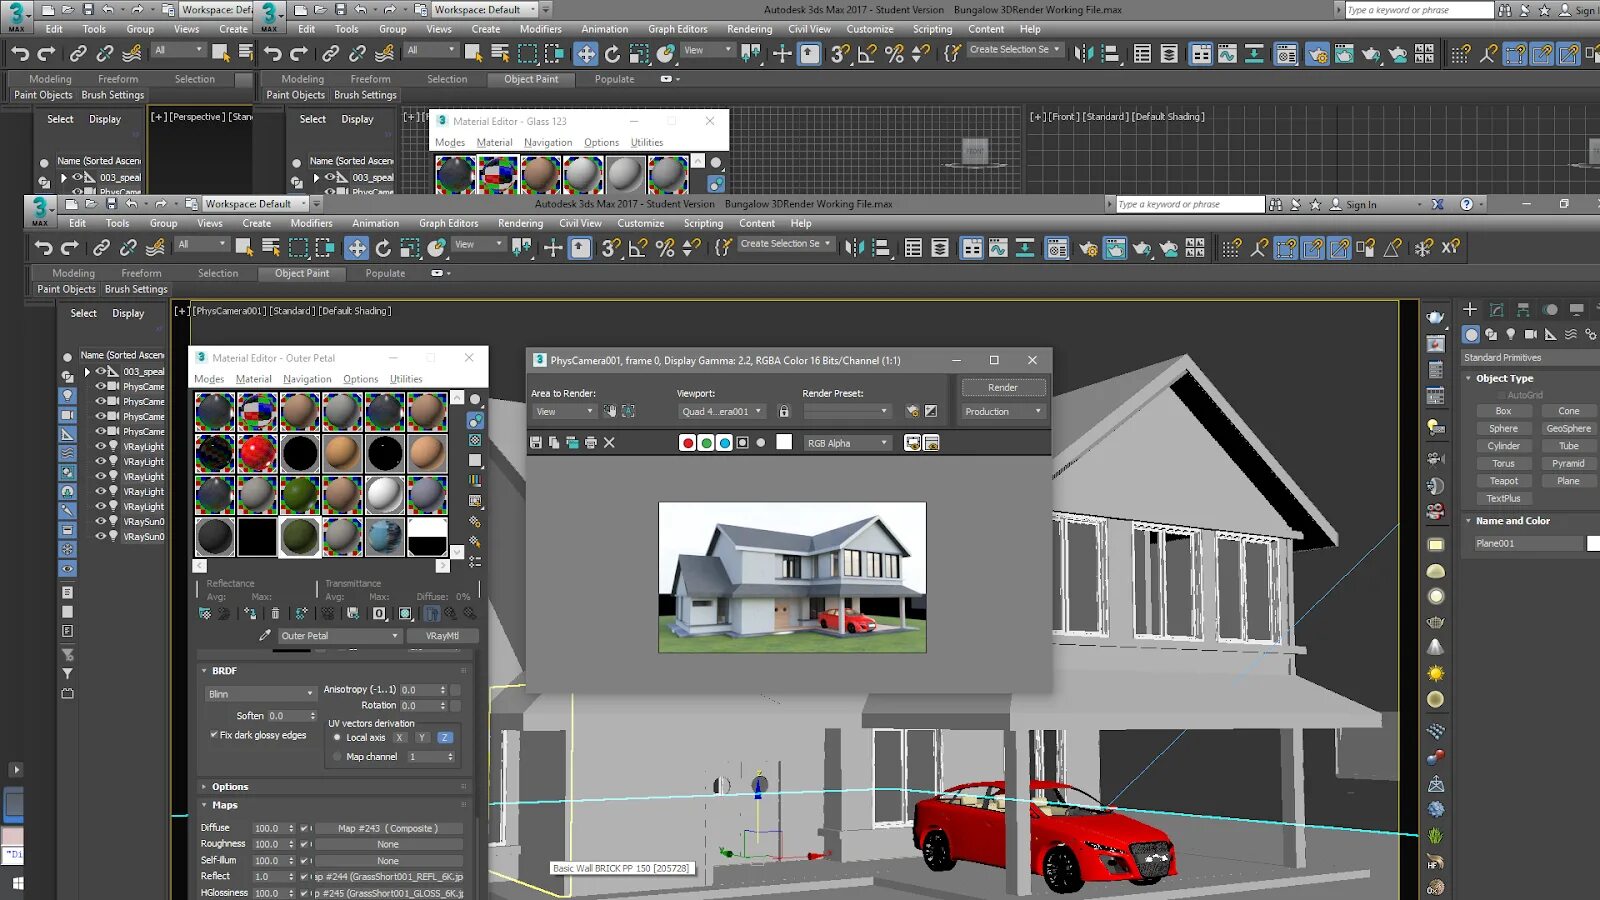The height and width of the screenshot is (900, 1600).
Task: Open the Blinn shader type dropdown
Action: click(260, 693)
